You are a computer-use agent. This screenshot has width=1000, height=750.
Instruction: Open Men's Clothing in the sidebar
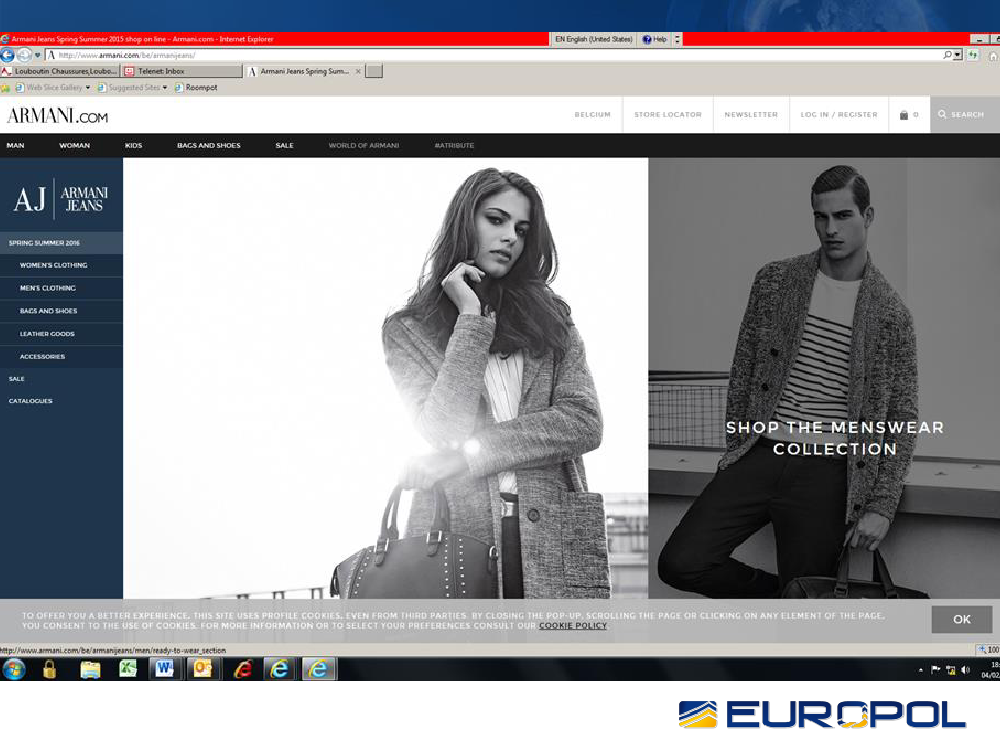(61, 288)
